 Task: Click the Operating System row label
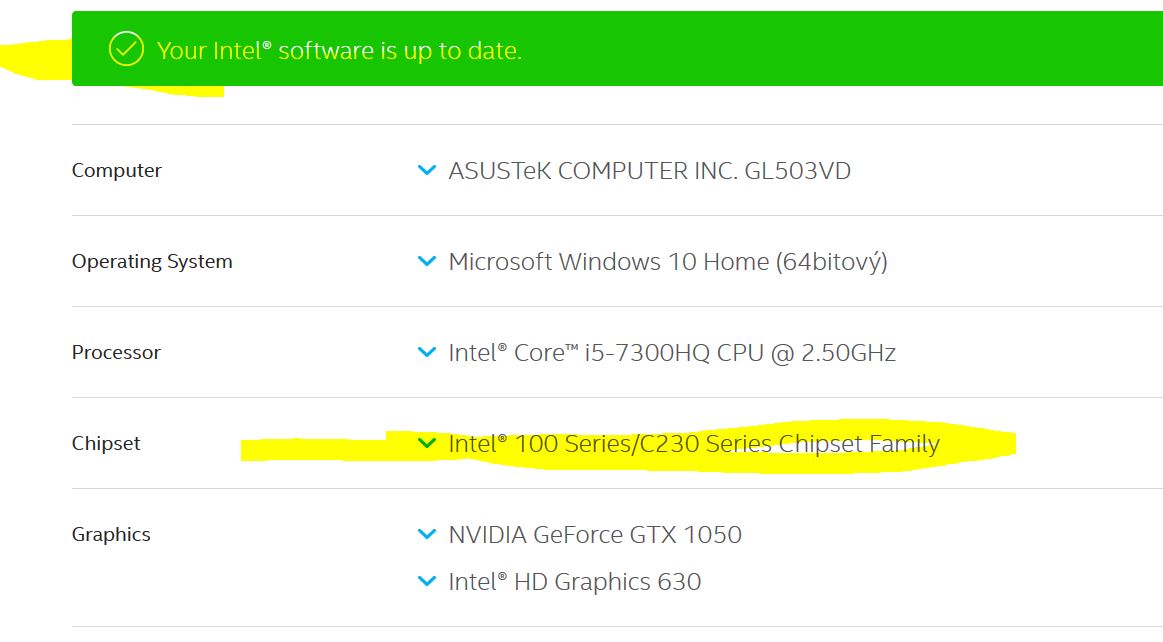coord(152,262)
